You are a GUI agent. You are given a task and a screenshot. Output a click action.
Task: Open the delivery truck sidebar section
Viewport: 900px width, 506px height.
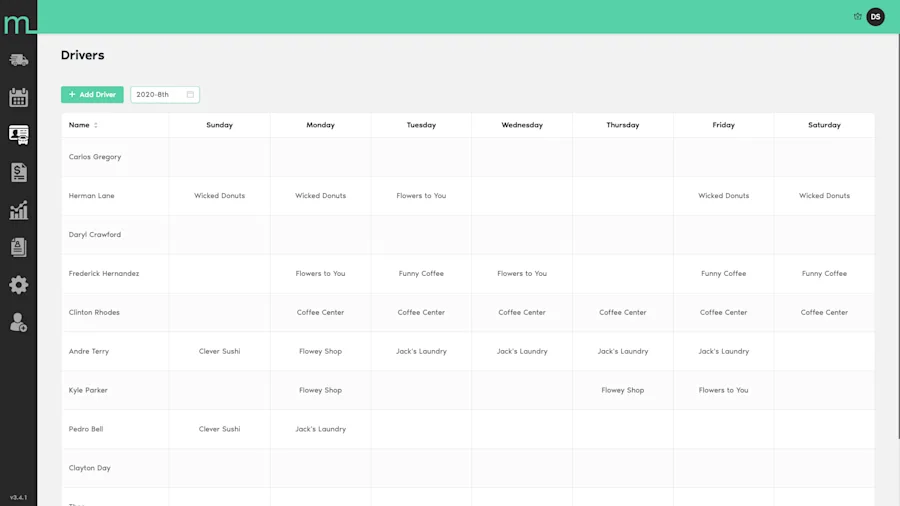pos(18,60)
